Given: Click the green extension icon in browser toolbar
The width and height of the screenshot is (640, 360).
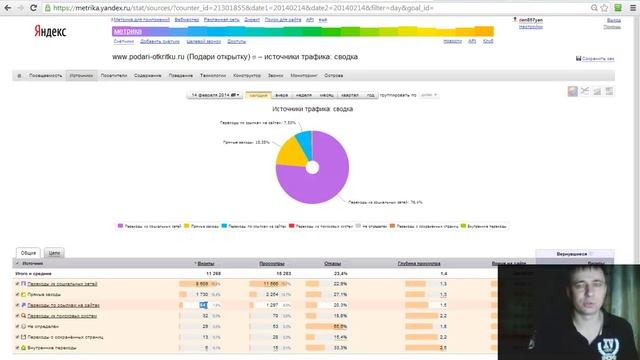Looking at the screenshot, I should click(618, 8).
